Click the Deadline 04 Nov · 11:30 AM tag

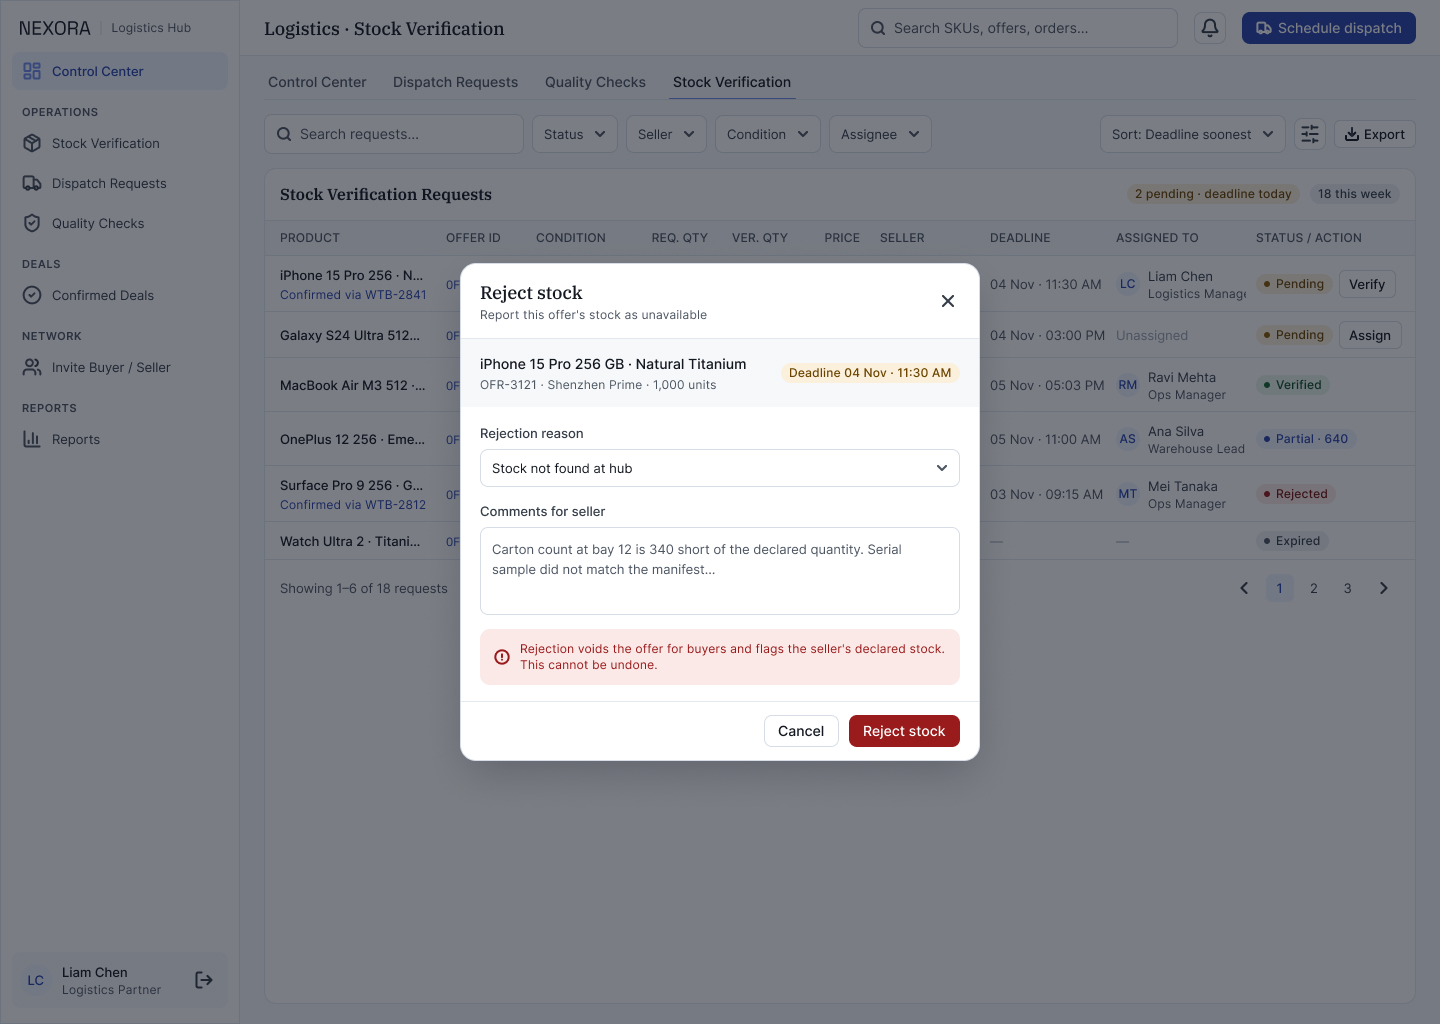[x=870, y=373]
